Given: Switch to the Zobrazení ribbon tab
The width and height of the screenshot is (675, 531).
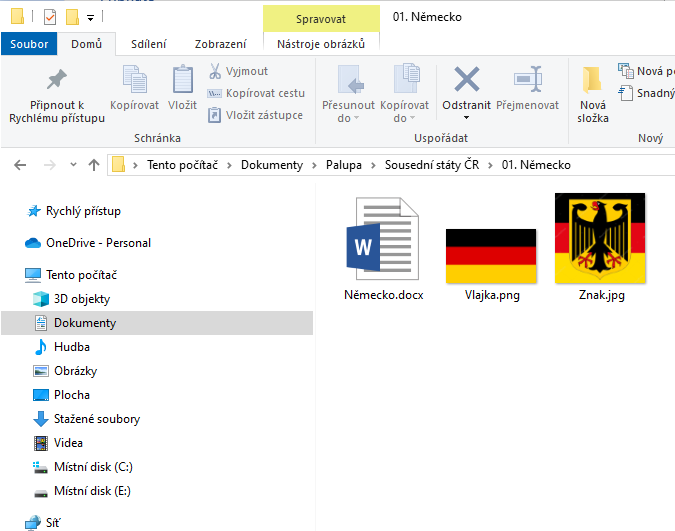Looking at the screenshot, I should 221,44.
